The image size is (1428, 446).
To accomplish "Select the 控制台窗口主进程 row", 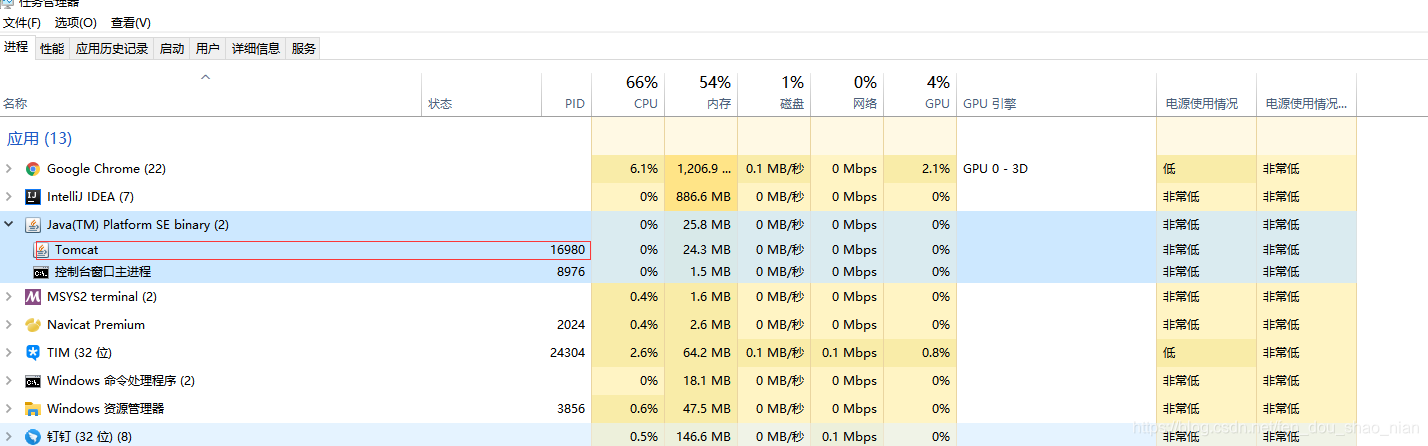I will (678, 272).
